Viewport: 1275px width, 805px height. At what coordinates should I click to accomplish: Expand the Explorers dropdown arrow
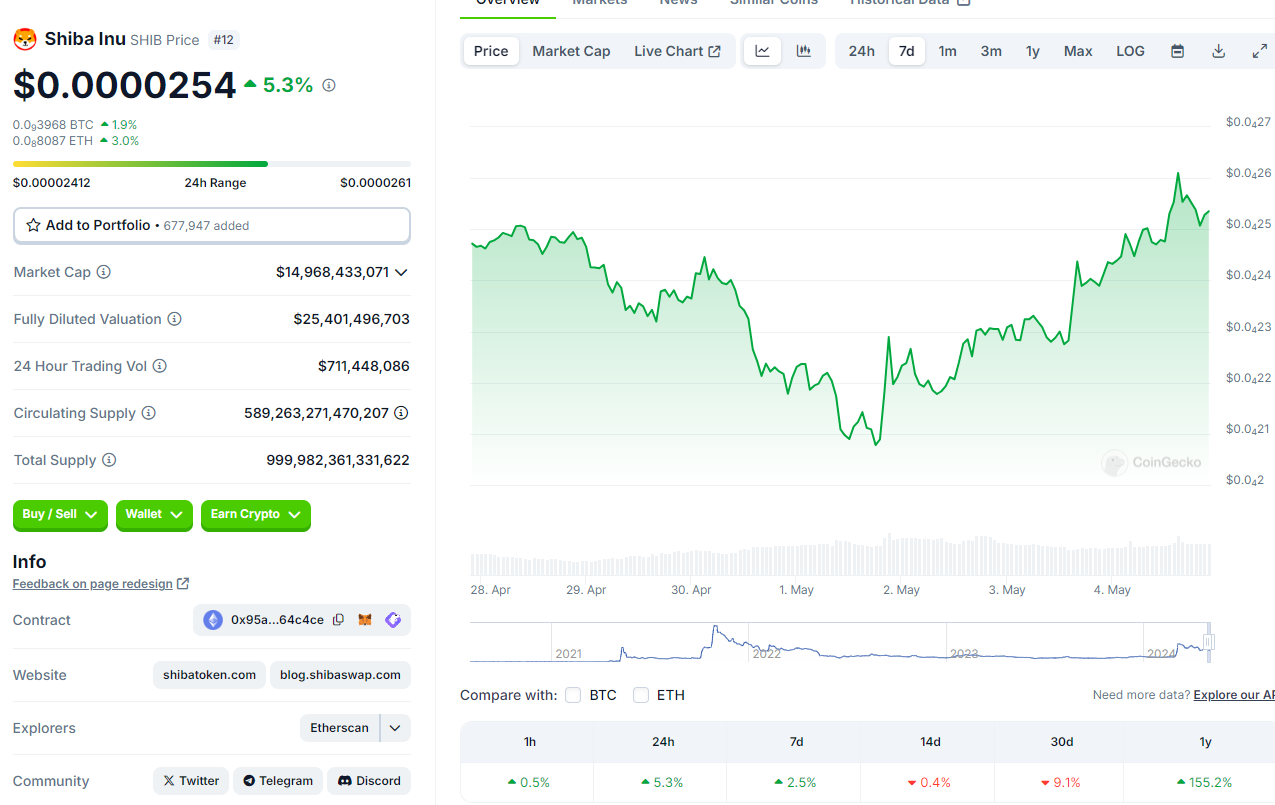[395, 728]
